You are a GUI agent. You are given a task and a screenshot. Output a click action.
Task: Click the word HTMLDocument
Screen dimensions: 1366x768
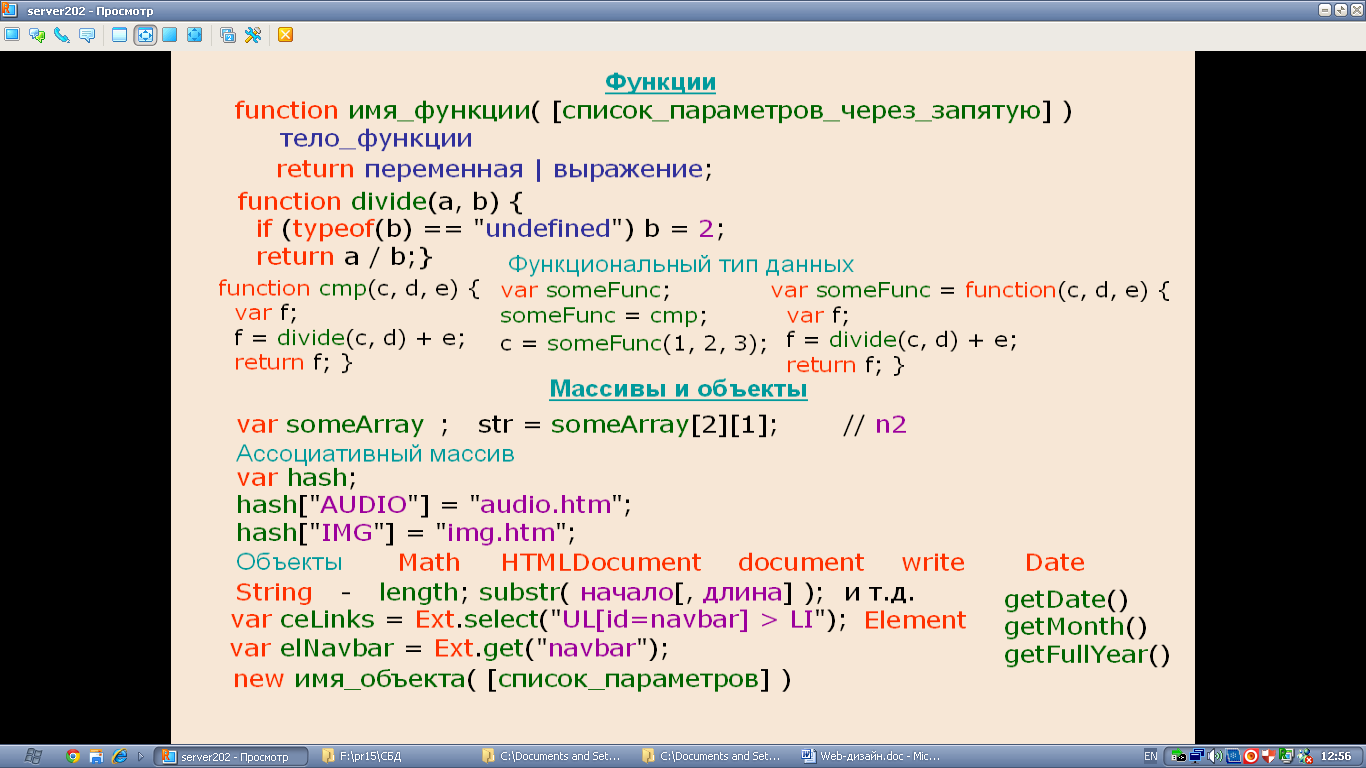[601, 562]
